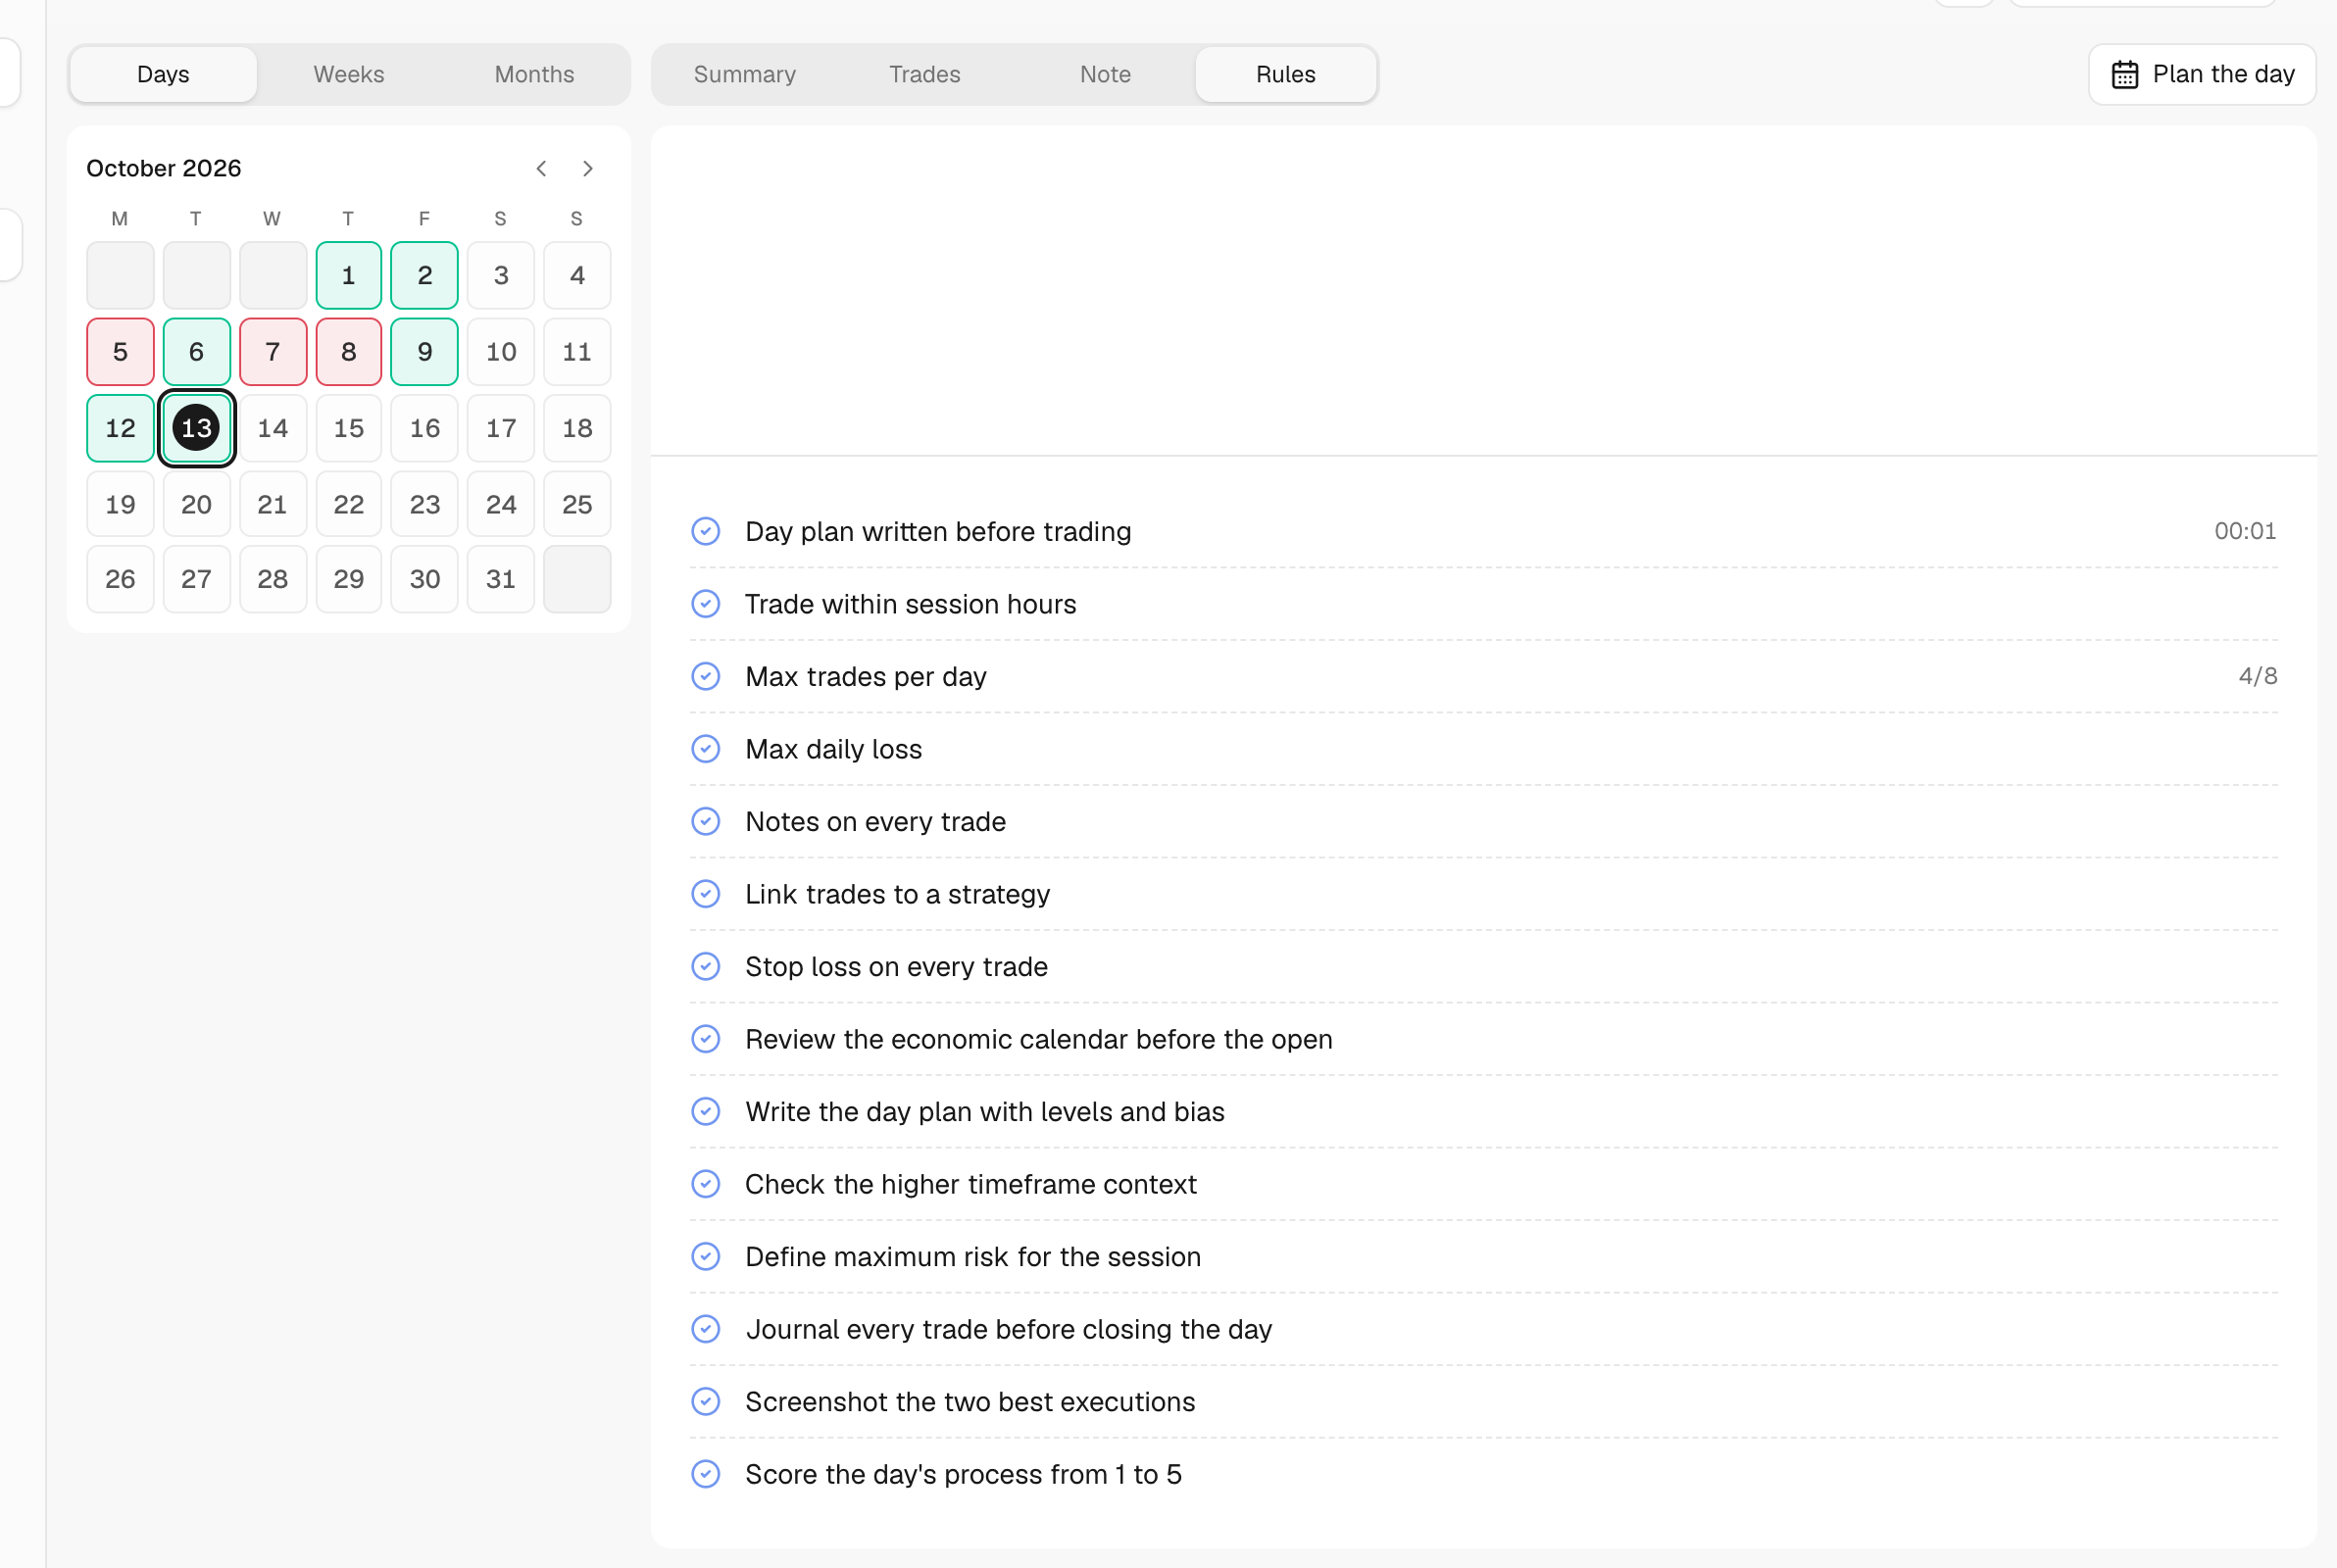2337x1568 pixels.
Task: Toggle check icon for Define maximum risk
Action: point(706,1256)
